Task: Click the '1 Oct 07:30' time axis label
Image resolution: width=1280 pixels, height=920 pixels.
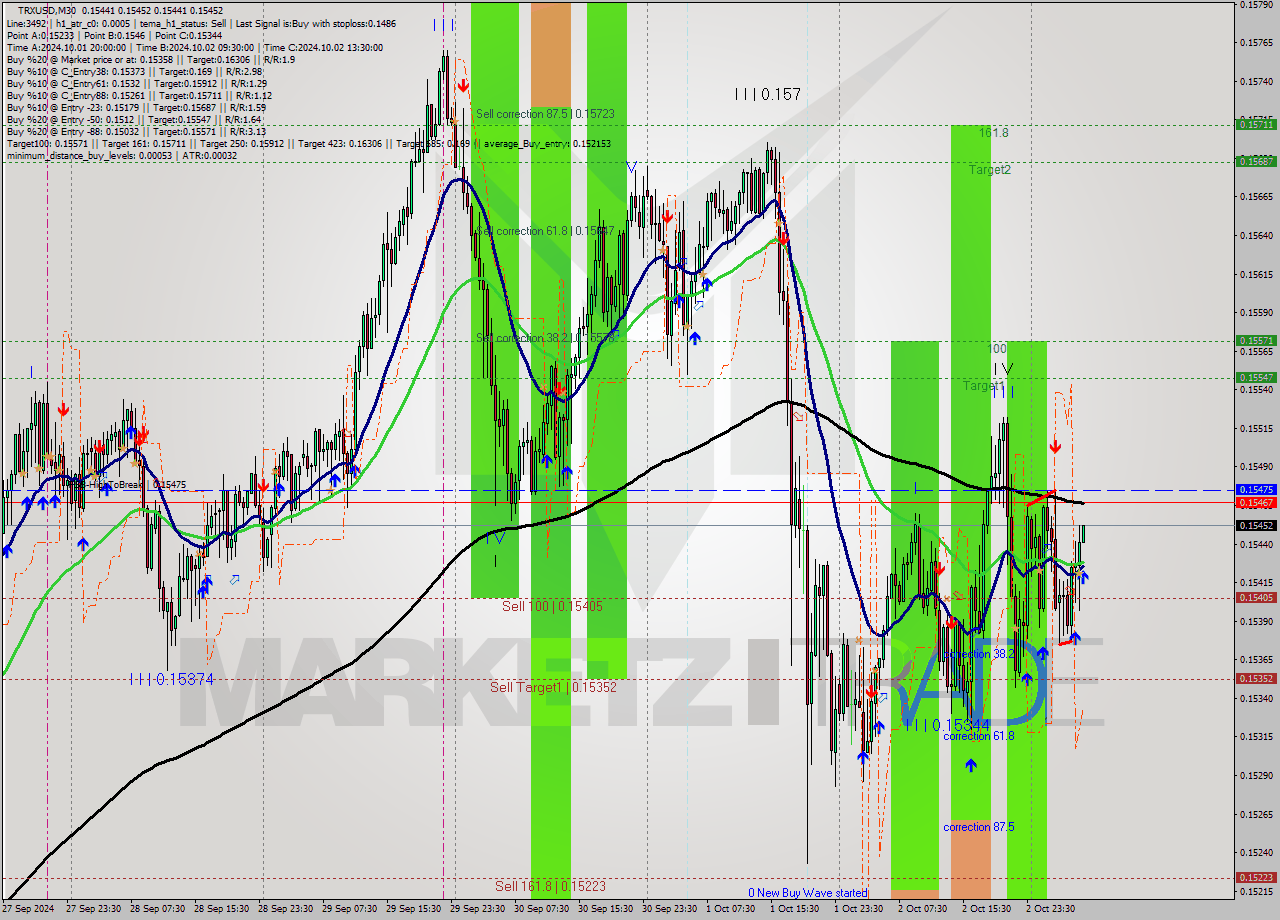Action: tap(732, 909)
